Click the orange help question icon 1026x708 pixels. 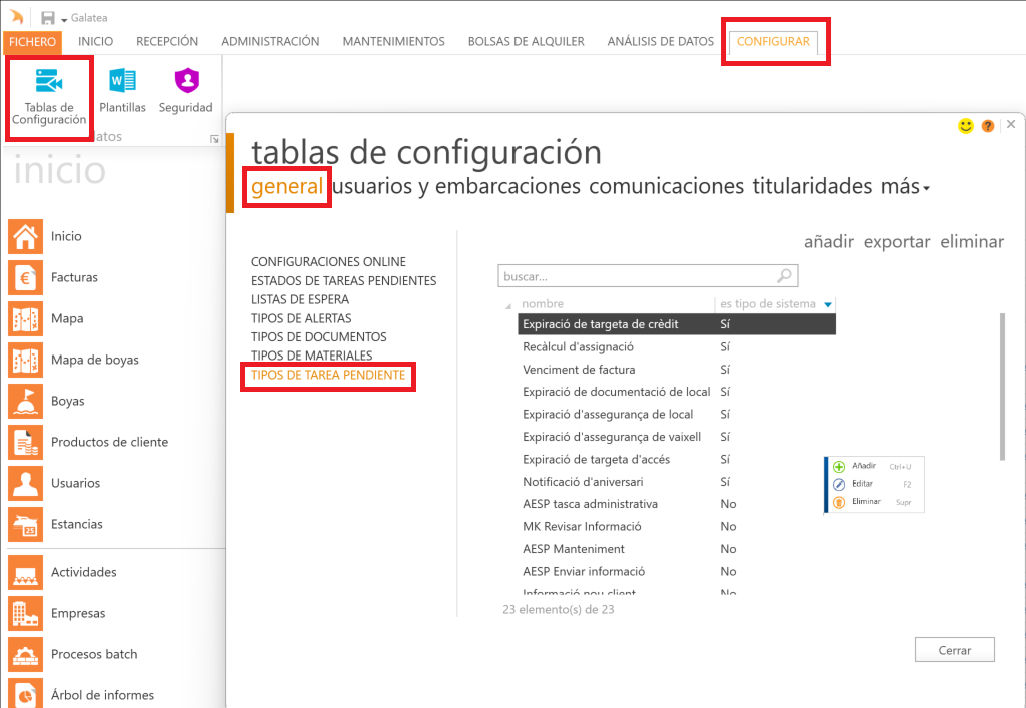[988, 126]
